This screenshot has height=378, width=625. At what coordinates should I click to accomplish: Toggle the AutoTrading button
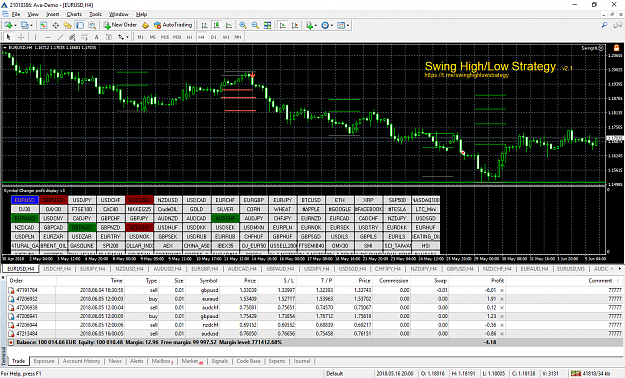173,25
